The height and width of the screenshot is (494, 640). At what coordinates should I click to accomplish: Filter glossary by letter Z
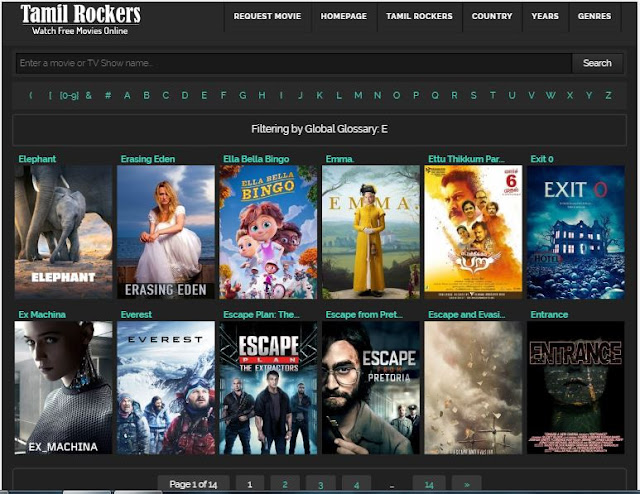(608, 96)
